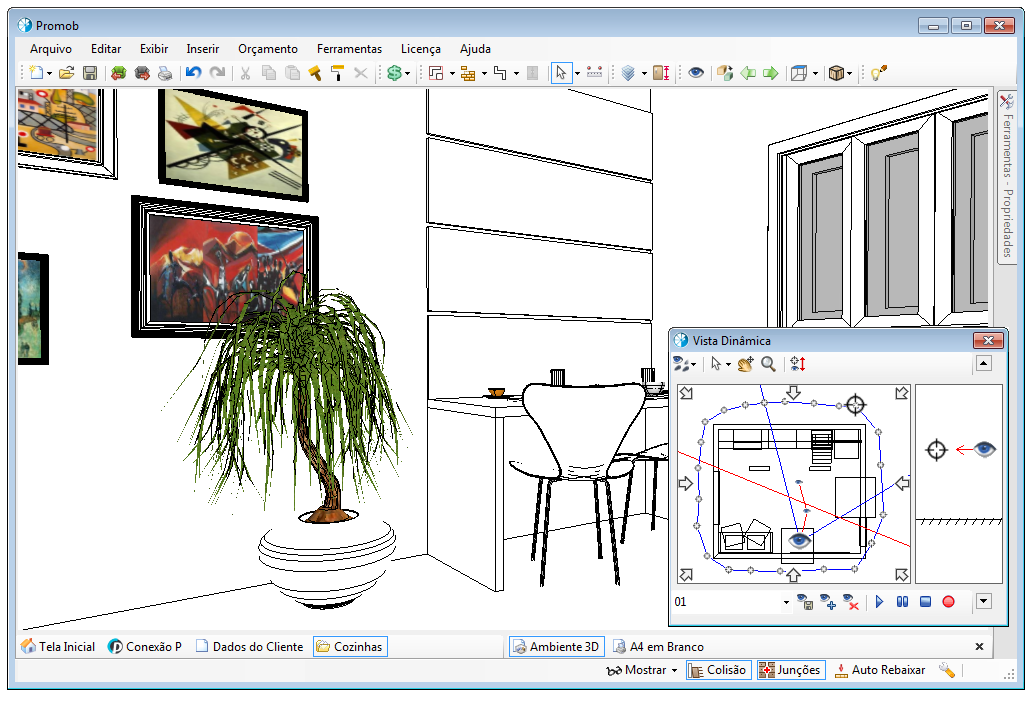The image size is (1033, 701).
Task: Click the eye view icon in main toolbar
Action: (696, 73)
